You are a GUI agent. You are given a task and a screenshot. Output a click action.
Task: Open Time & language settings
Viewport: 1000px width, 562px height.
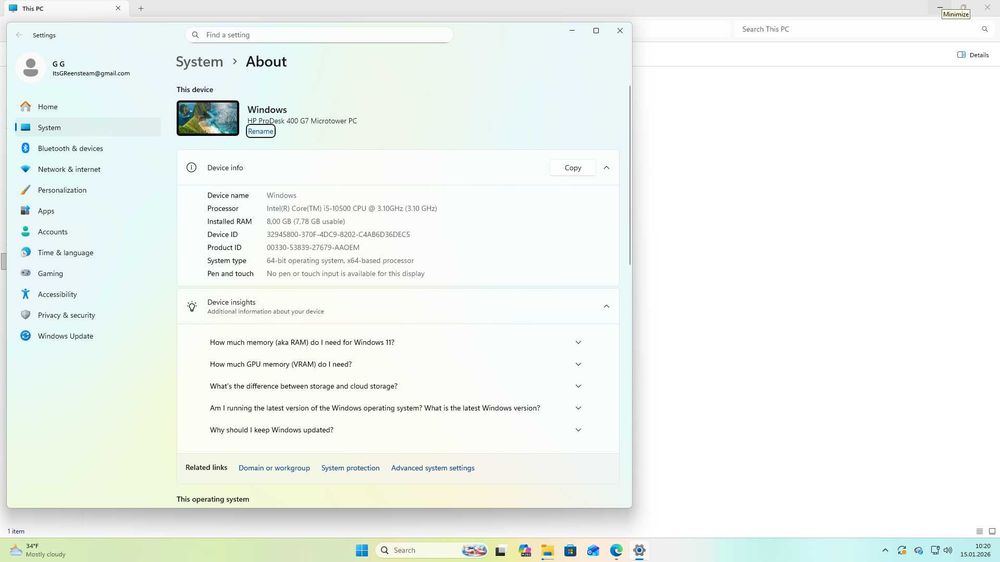[87, 253]
